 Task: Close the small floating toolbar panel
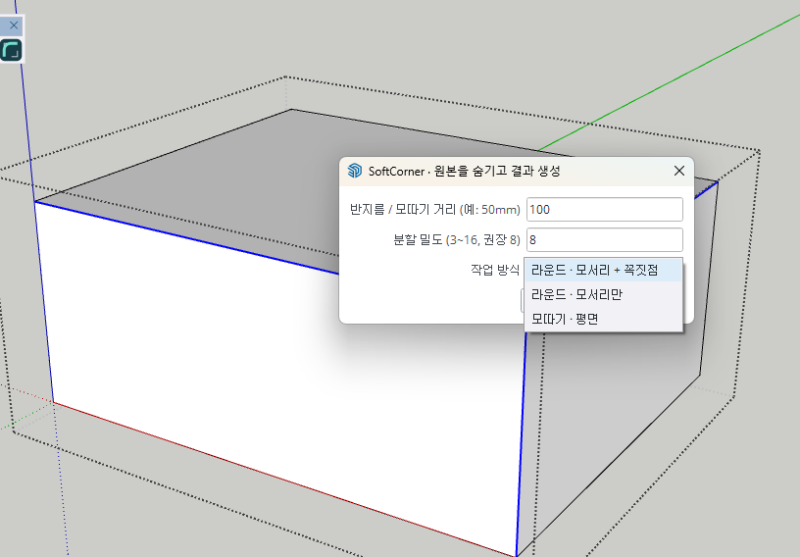14,25
